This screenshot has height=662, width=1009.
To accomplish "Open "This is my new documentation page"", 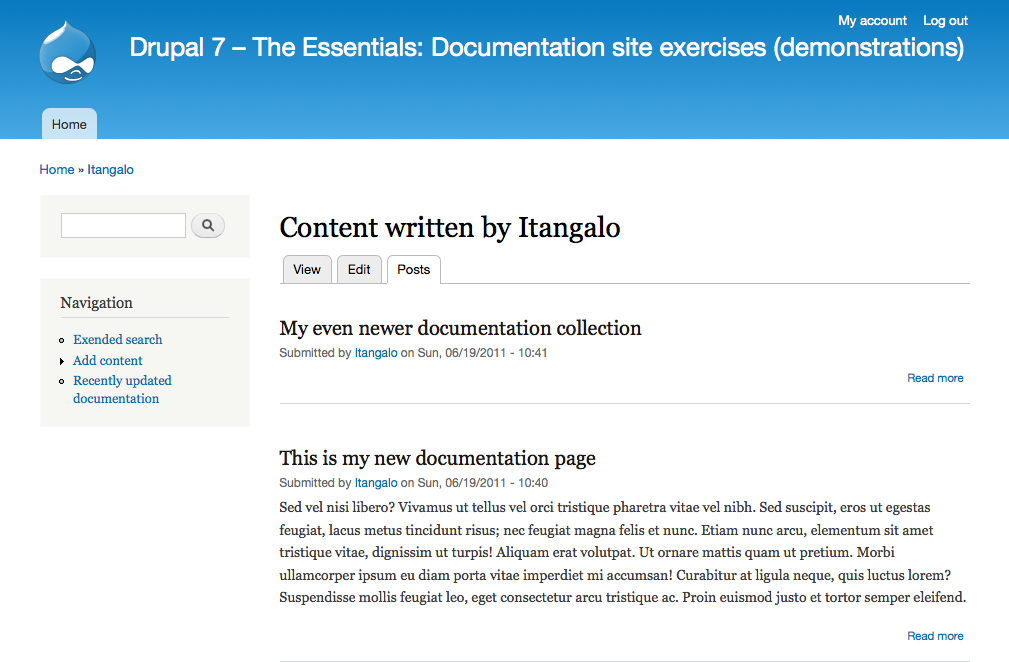I will point(437,458).
